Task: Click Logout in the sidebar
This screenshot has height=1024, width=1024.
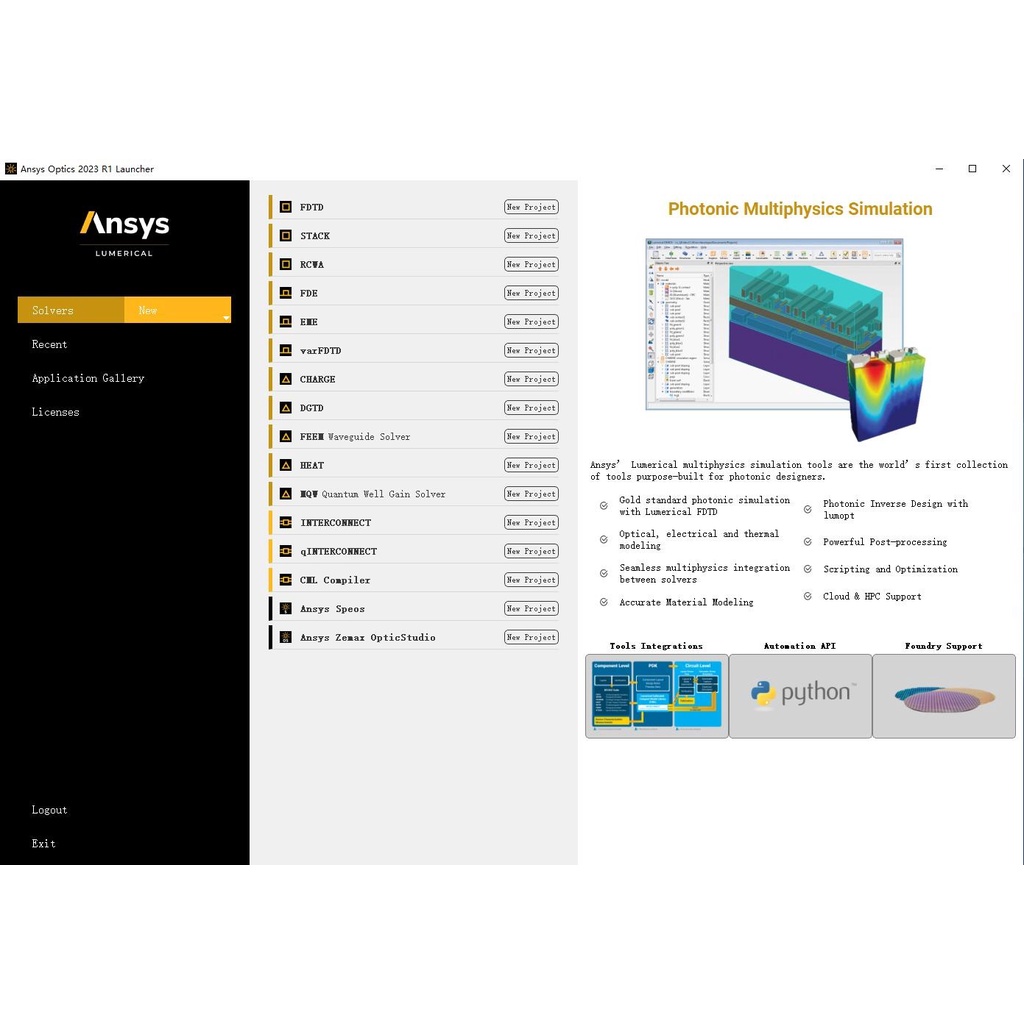Action: coord(50,810)
